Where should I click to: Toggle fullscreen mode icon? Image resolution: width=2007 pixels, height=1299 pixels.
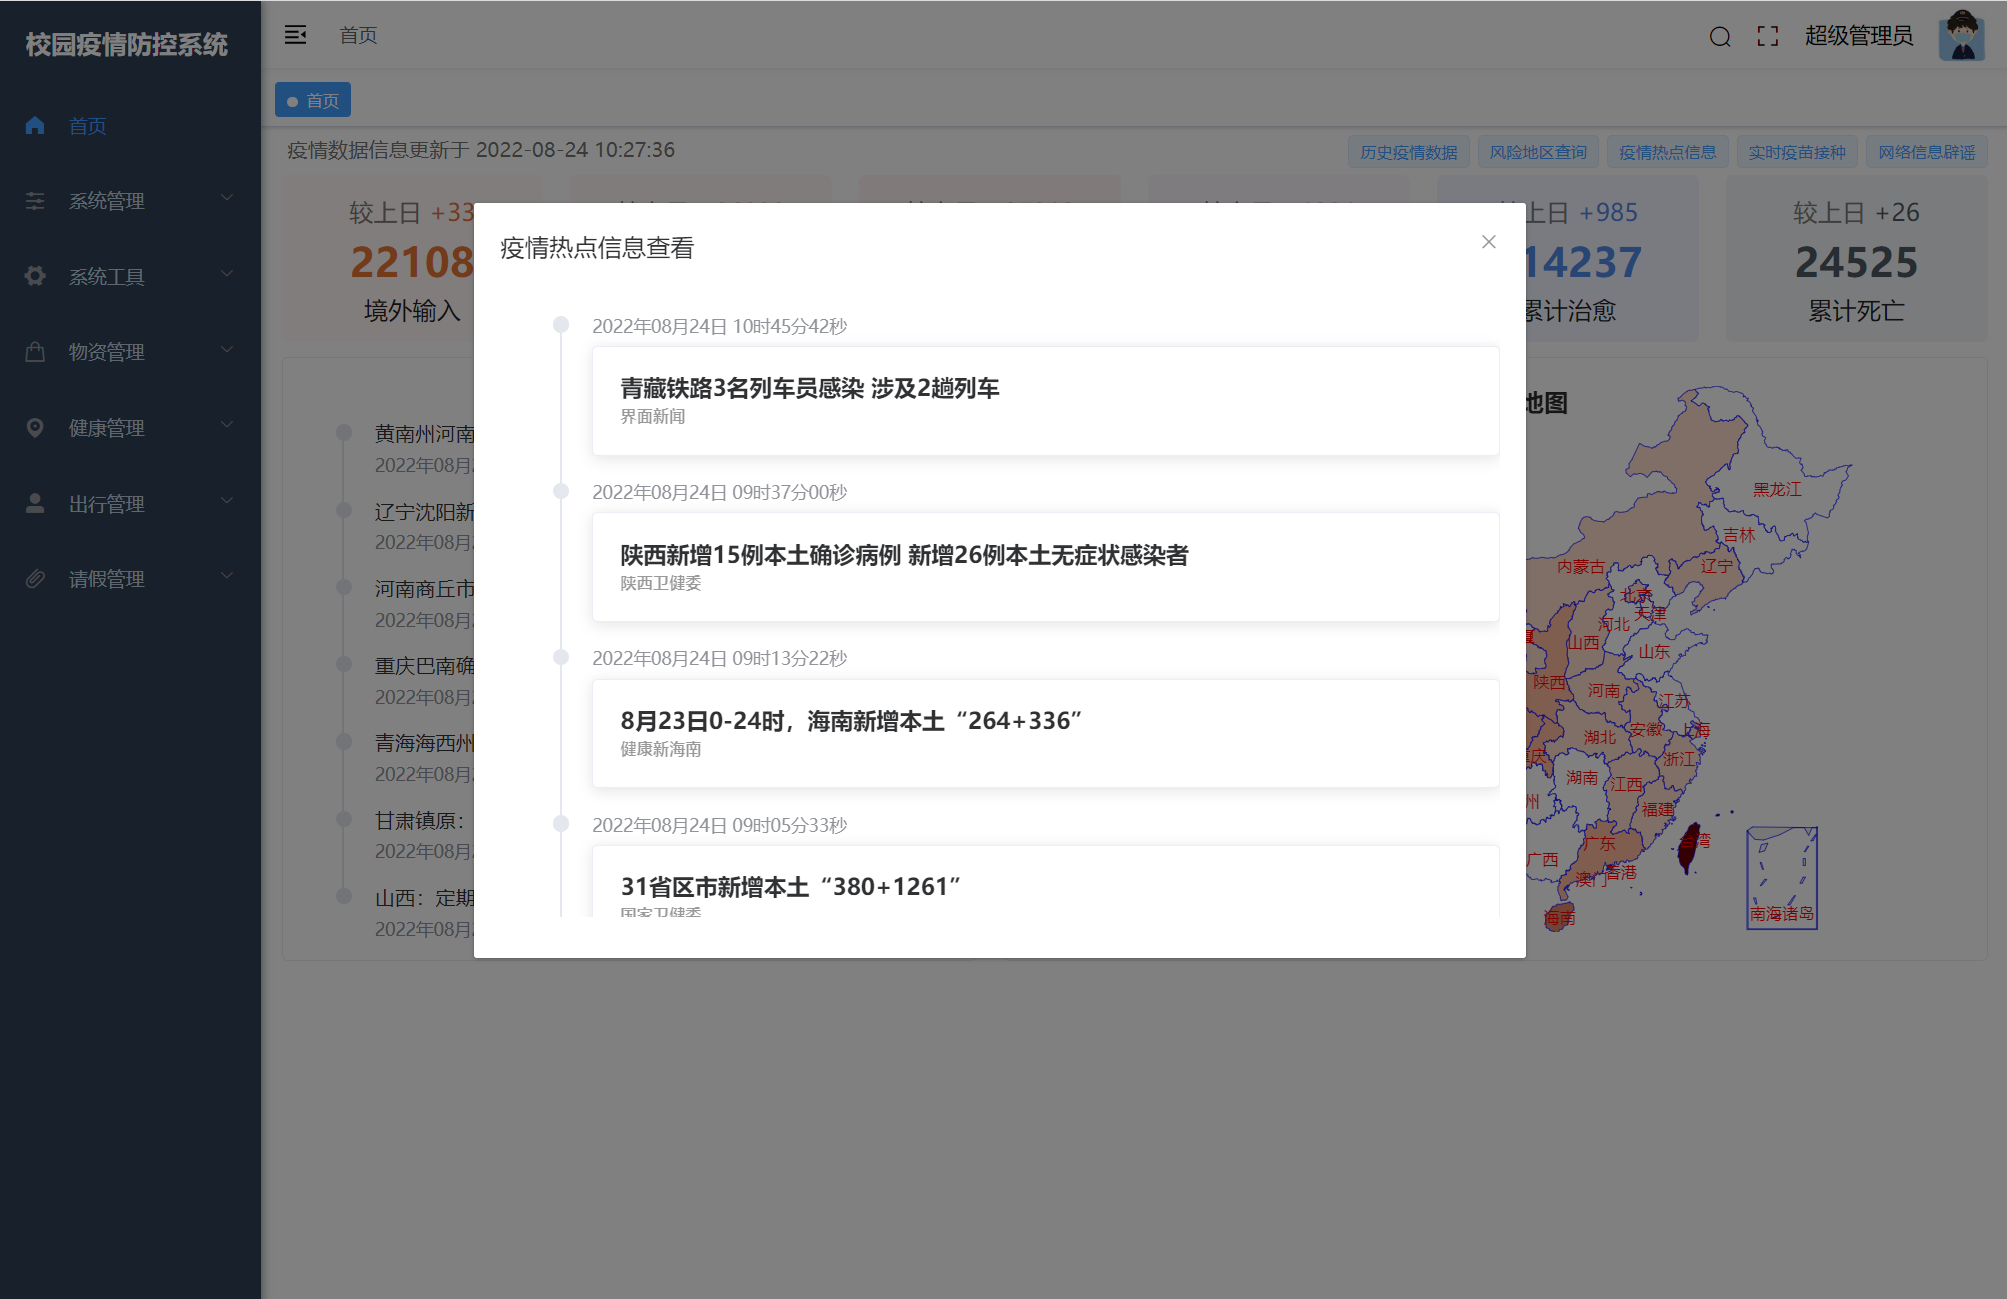[x=1767, y=37]
